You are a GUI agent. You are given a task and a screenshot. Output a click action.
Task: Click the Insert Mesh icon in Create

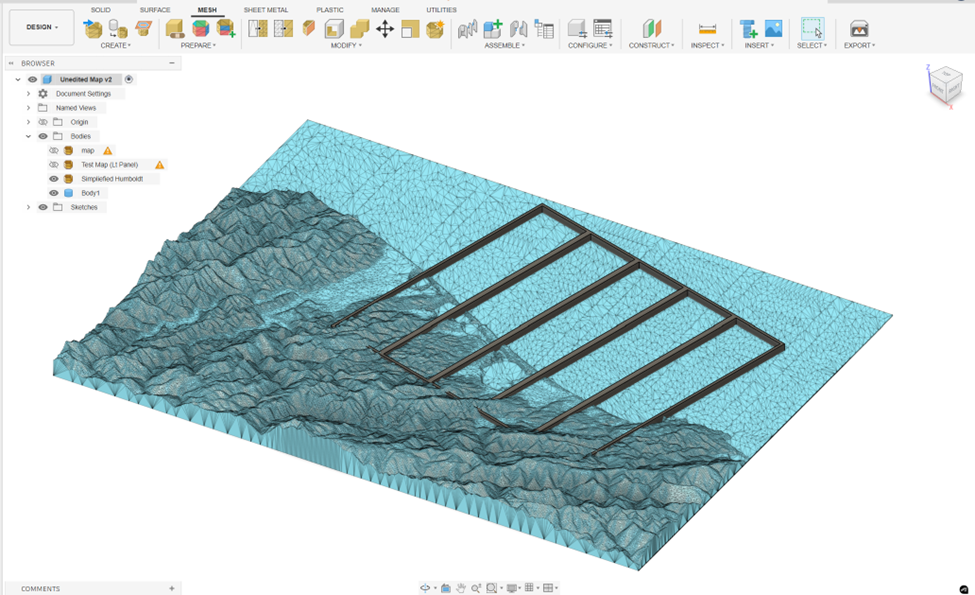(93, 29)
